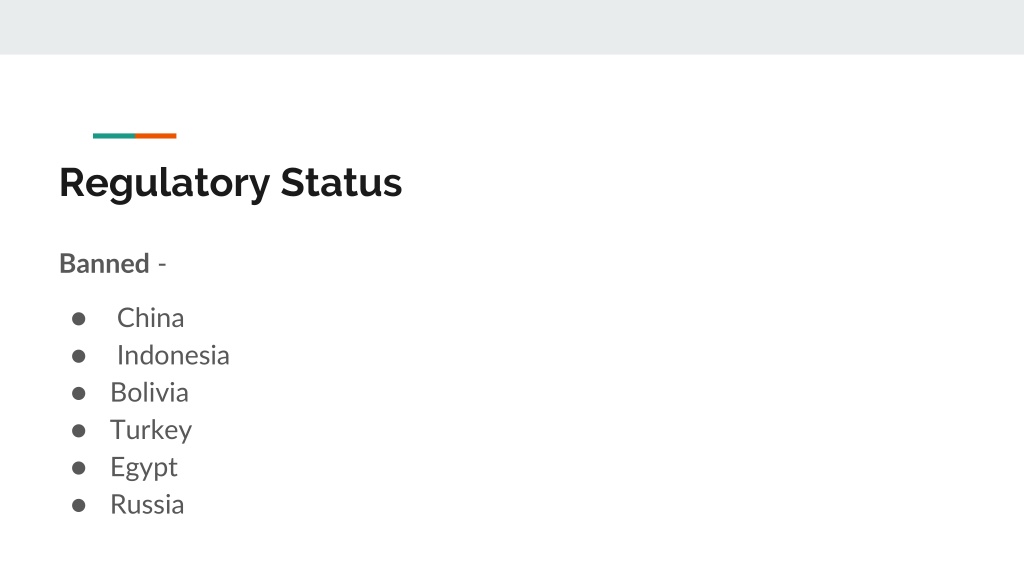Click the bullet point beside Bolivia

[78, 393]
